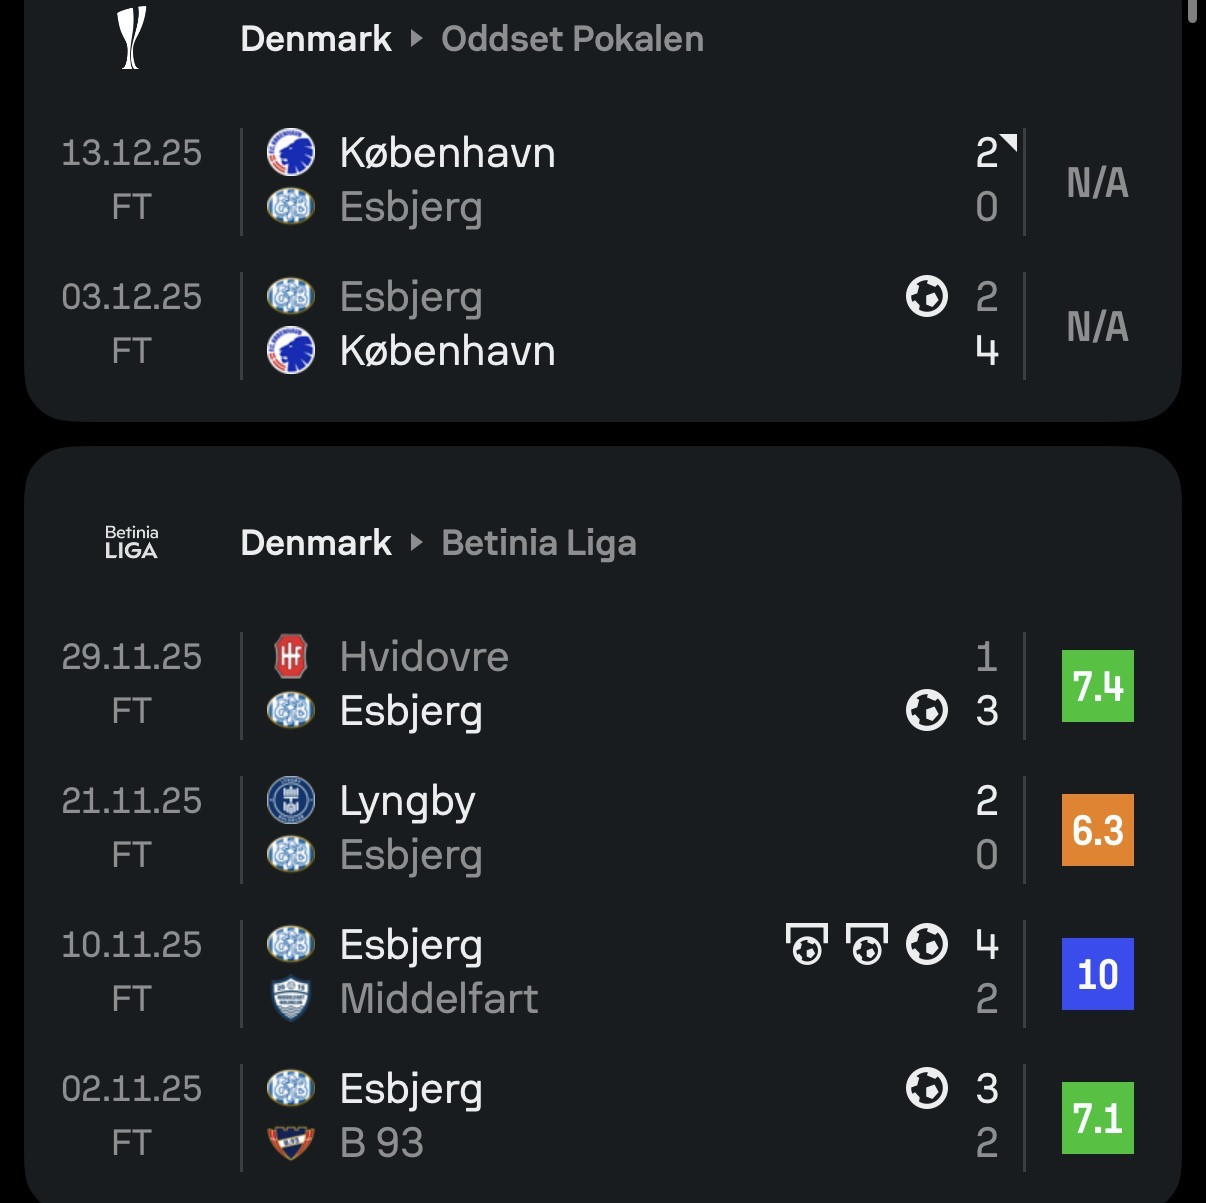Open the Betinia Liga competition link
1206x1203 pixels.
coord(538,543)
